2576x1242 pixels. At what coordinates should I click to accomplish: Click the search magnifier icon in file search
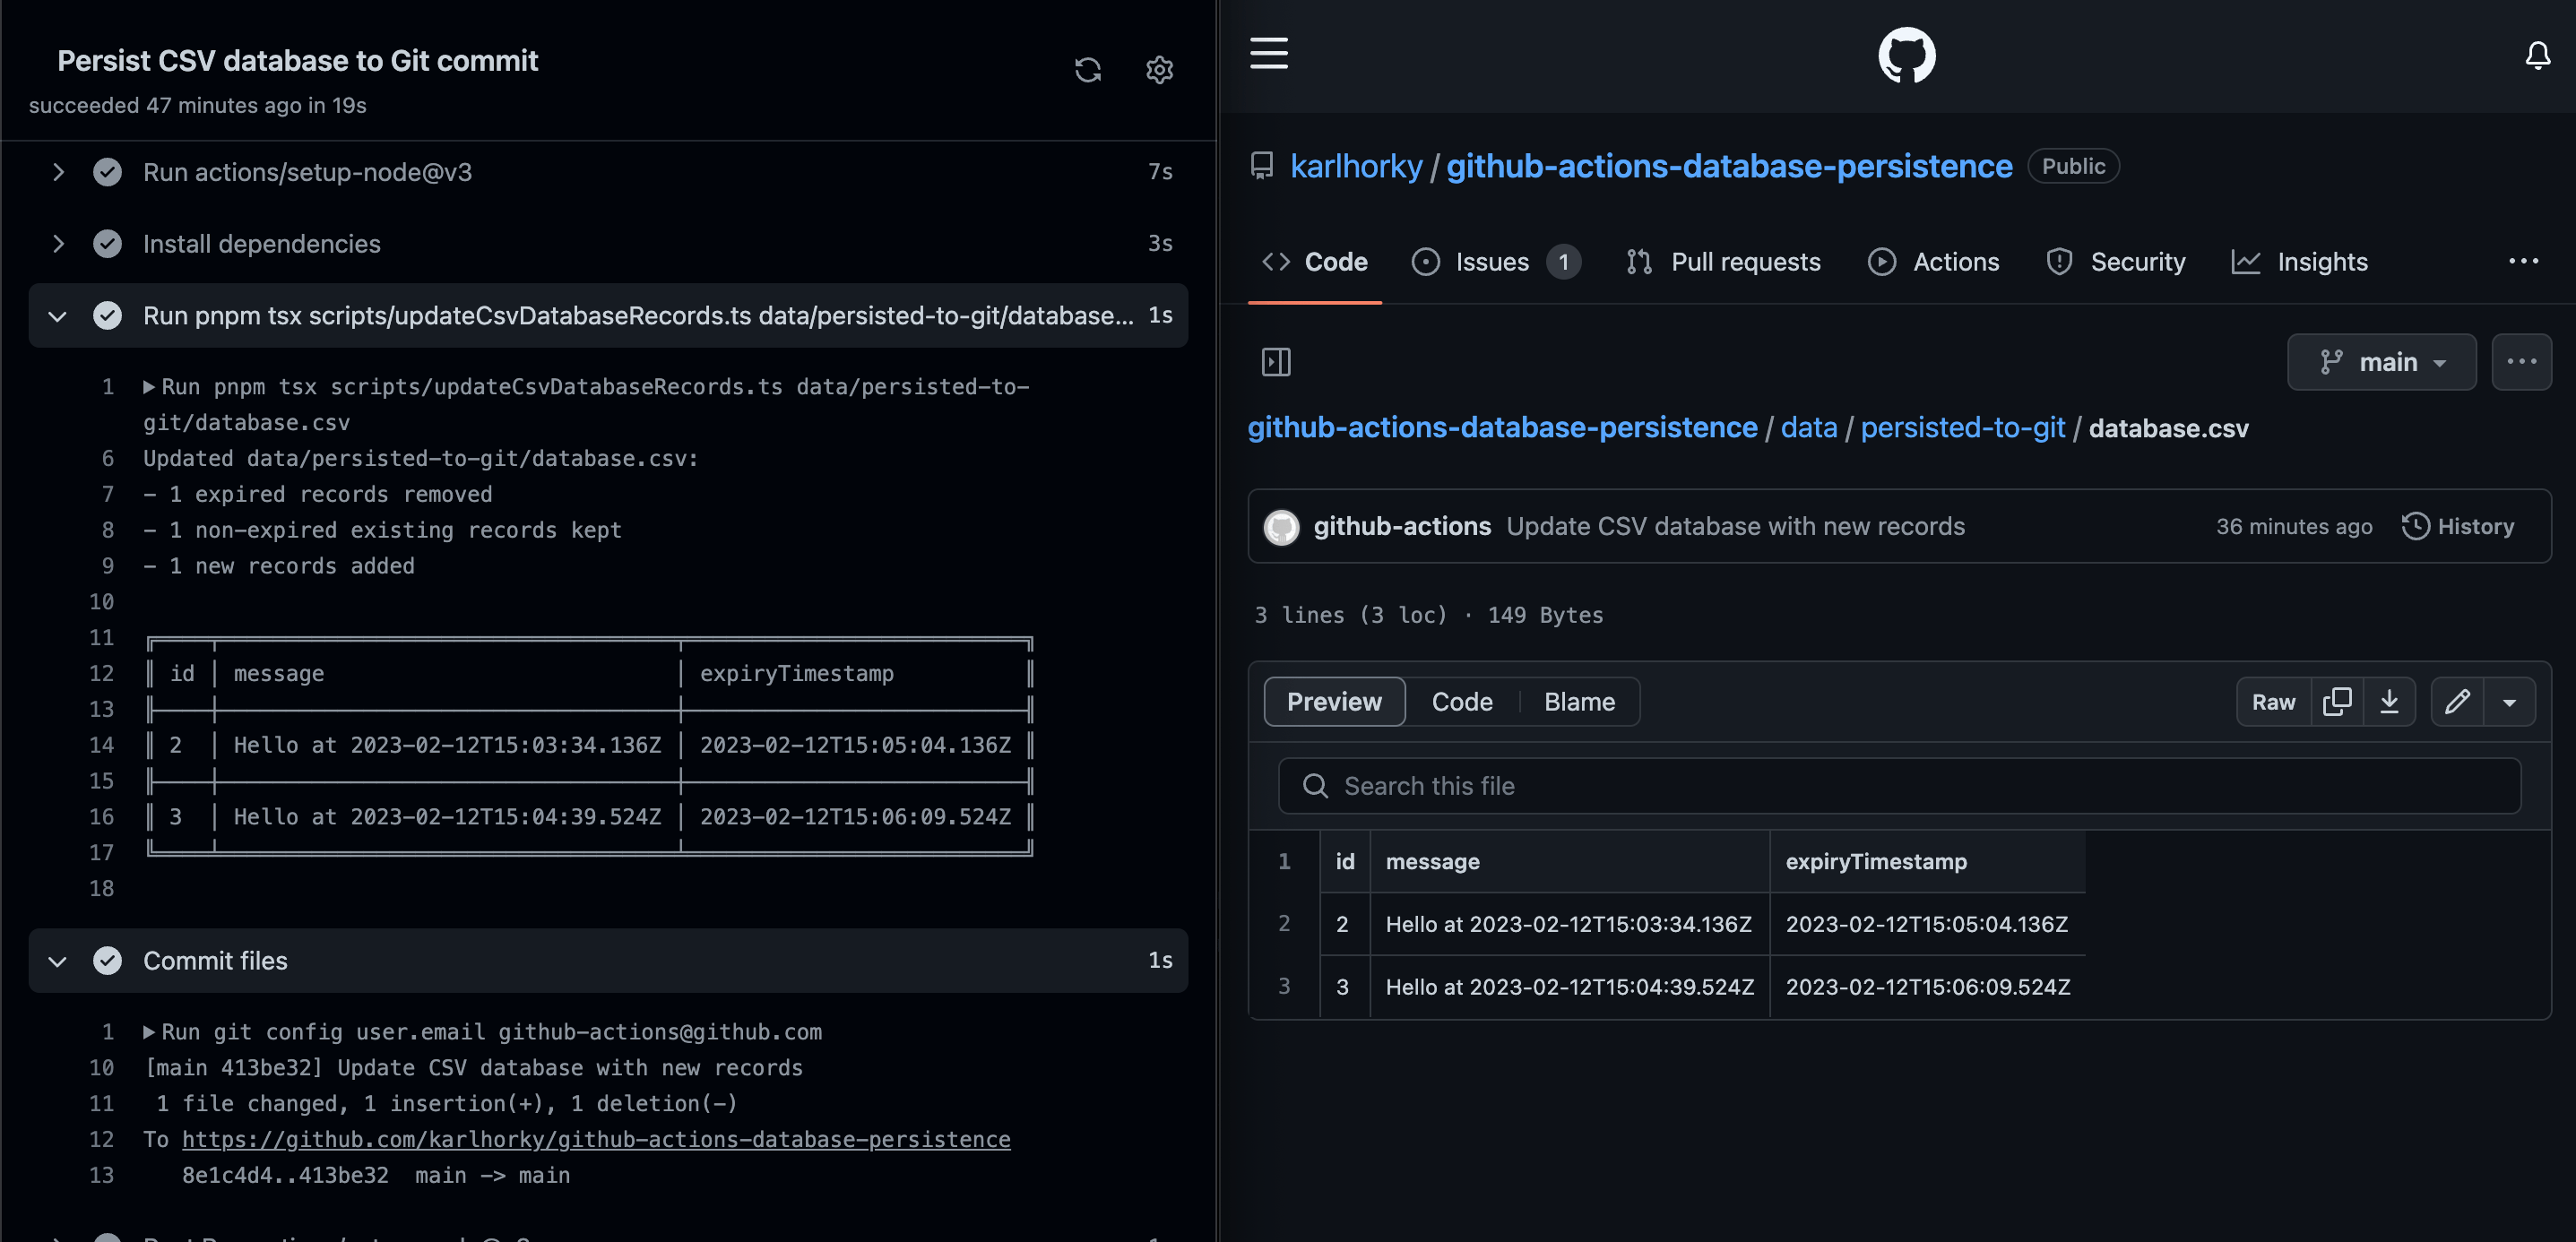click(x=1315, y=786)
